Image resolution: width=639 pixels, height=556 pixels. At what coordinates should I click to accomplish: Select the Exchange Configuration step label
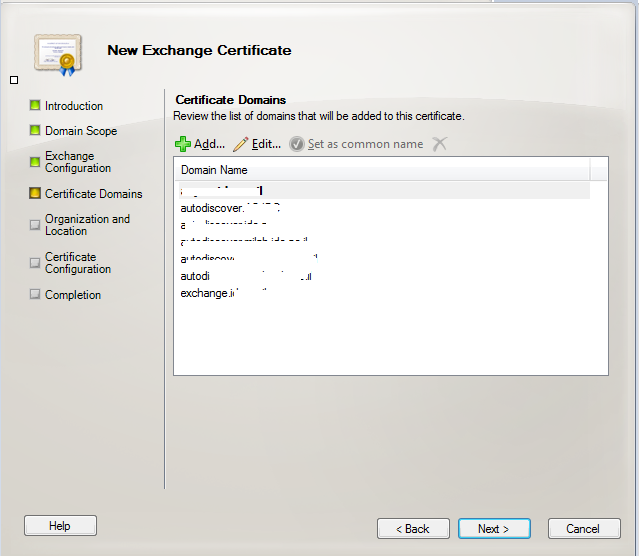78,162
